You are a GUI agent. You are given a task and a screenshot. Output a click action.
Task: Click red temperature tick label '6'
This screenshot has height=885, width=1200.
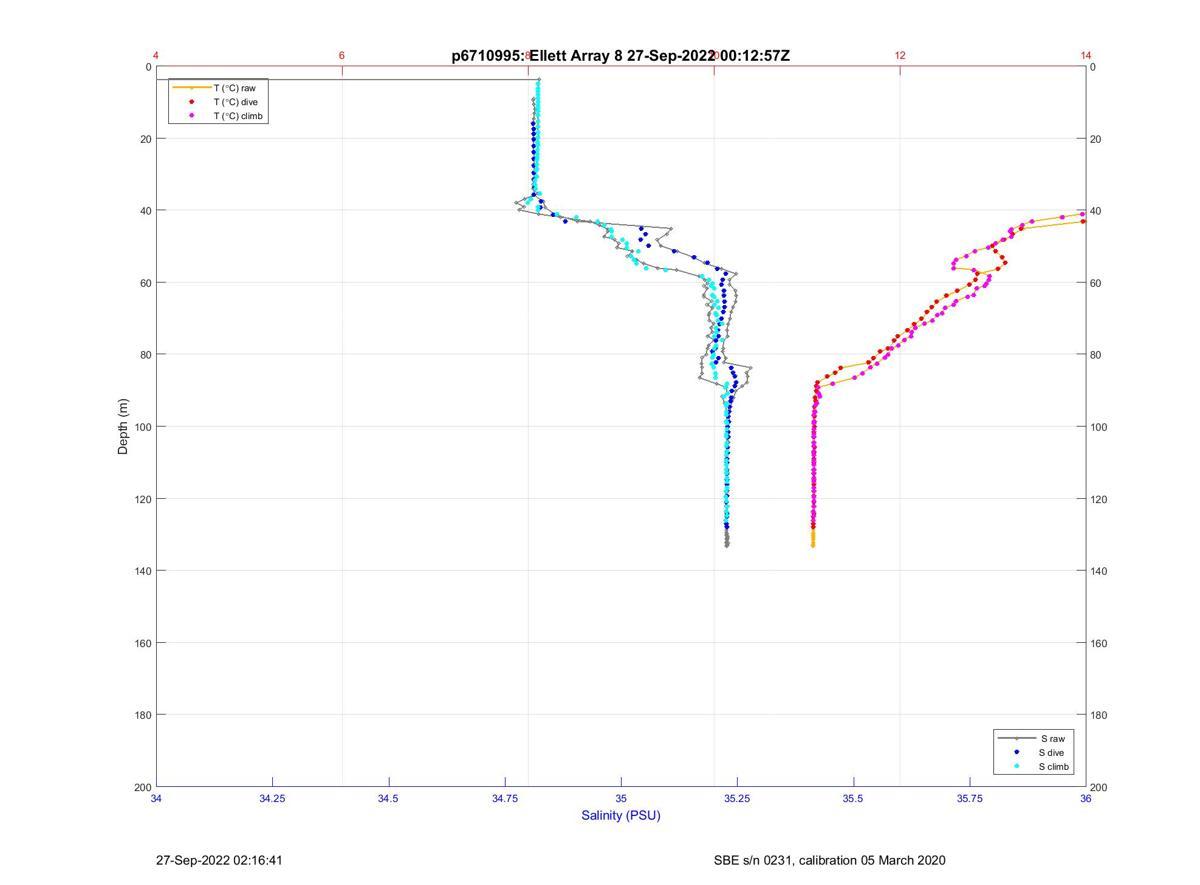(342, 55)
